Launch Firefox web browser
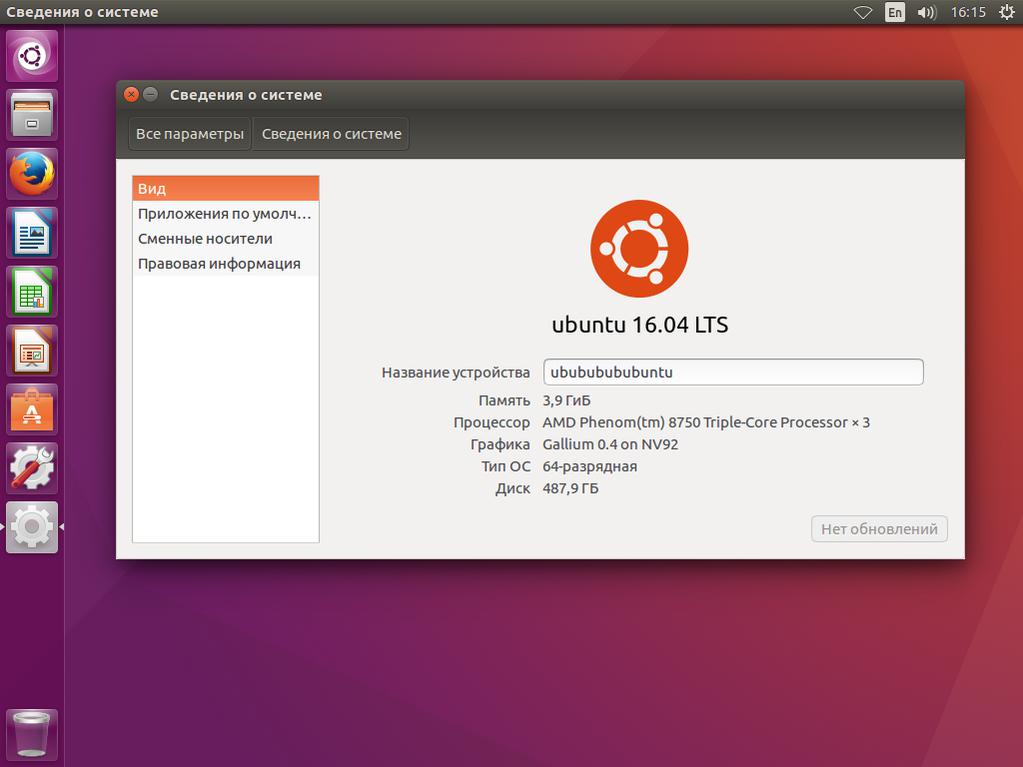 coord(32,174)
